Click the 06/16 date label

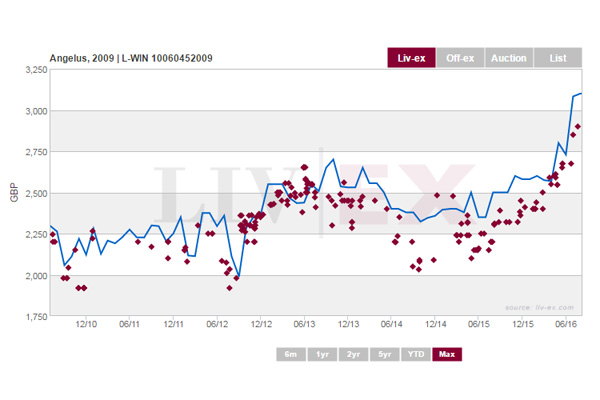566,324
